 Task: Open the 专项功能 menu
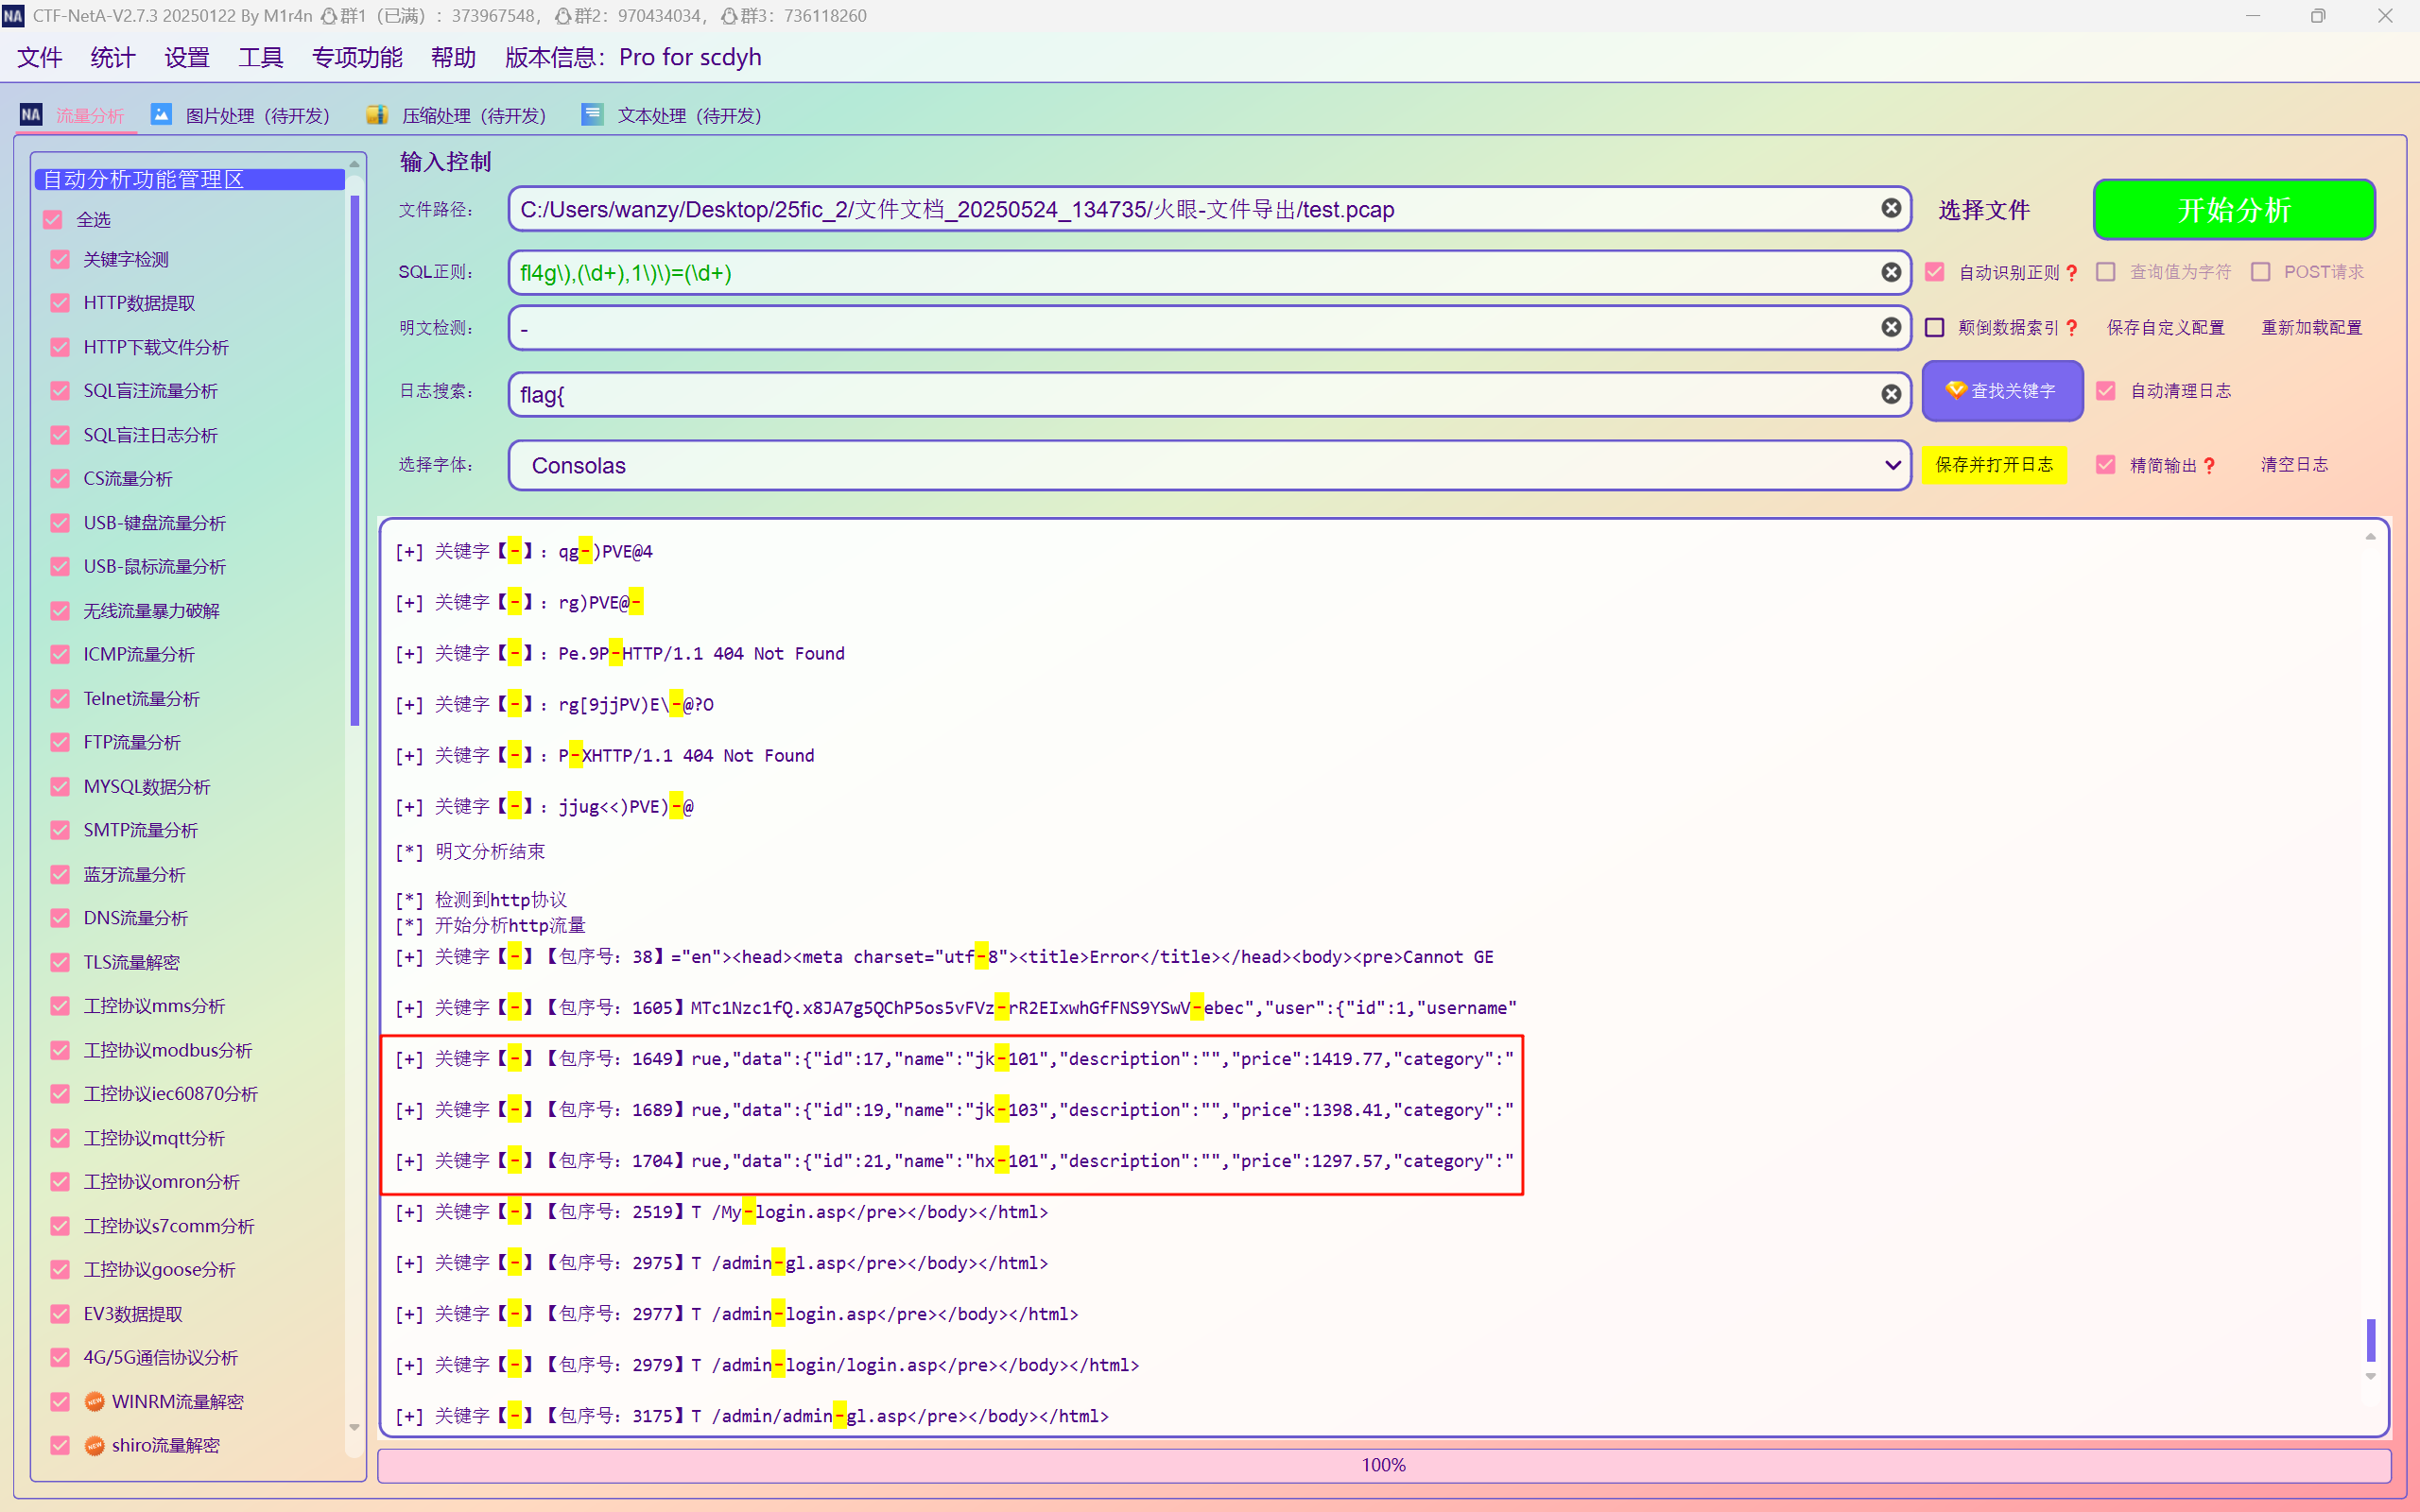click(x=357, y=57)
